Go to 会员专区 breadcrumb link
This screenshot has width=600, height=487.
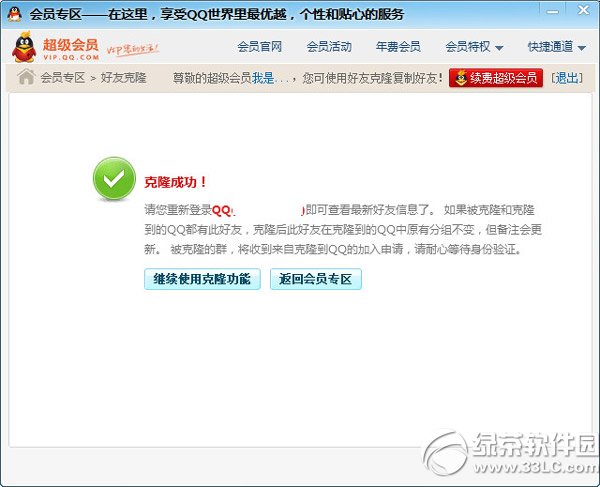click(x=63, y=78)
